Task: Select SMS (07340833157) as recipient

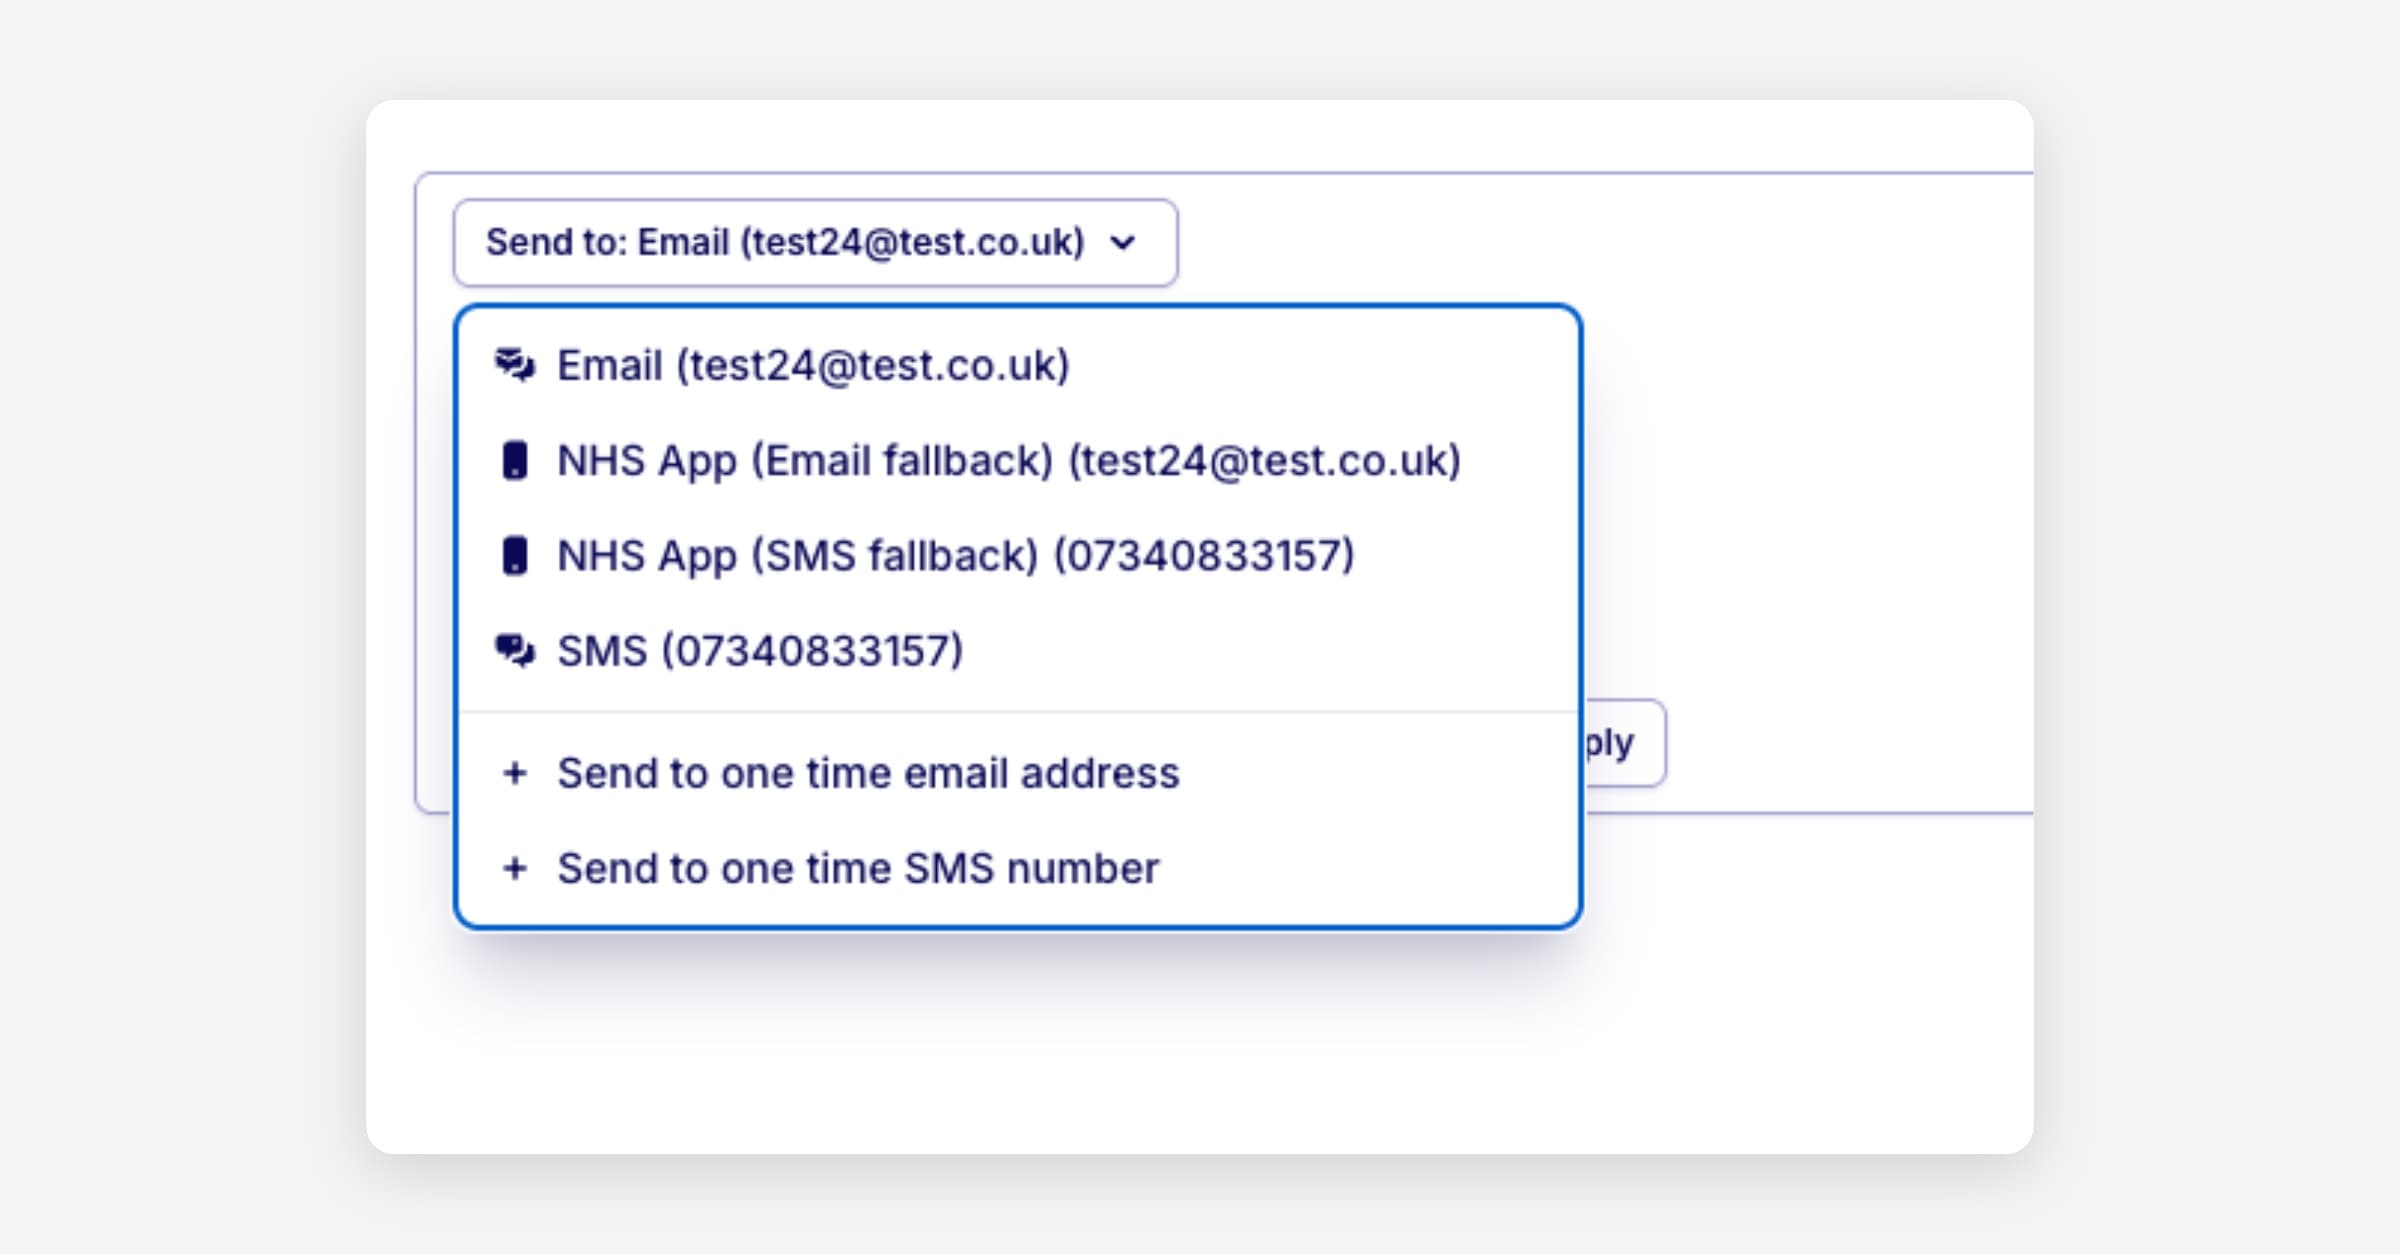Action: [x=760, y=651]
